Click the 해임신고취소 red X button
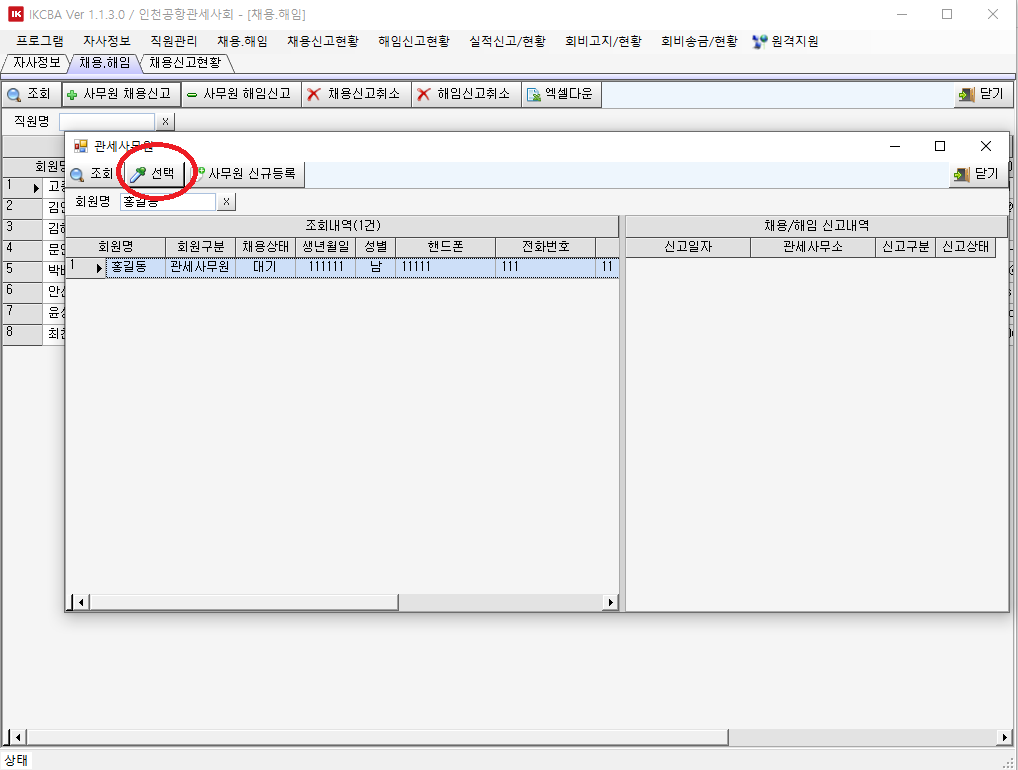 click(x=464, y=94)
